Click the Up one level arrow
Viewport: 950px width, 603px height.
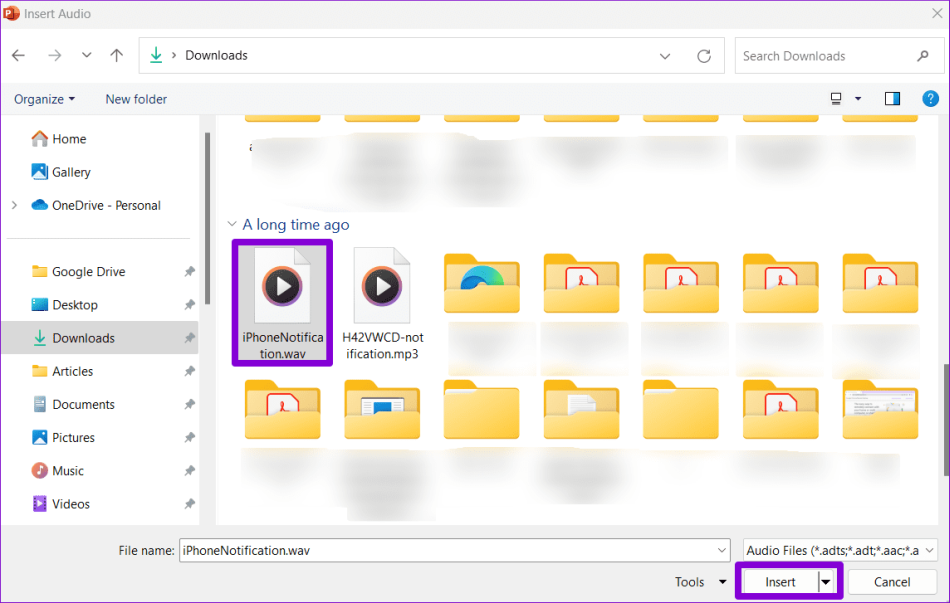[x=116, y=55]
